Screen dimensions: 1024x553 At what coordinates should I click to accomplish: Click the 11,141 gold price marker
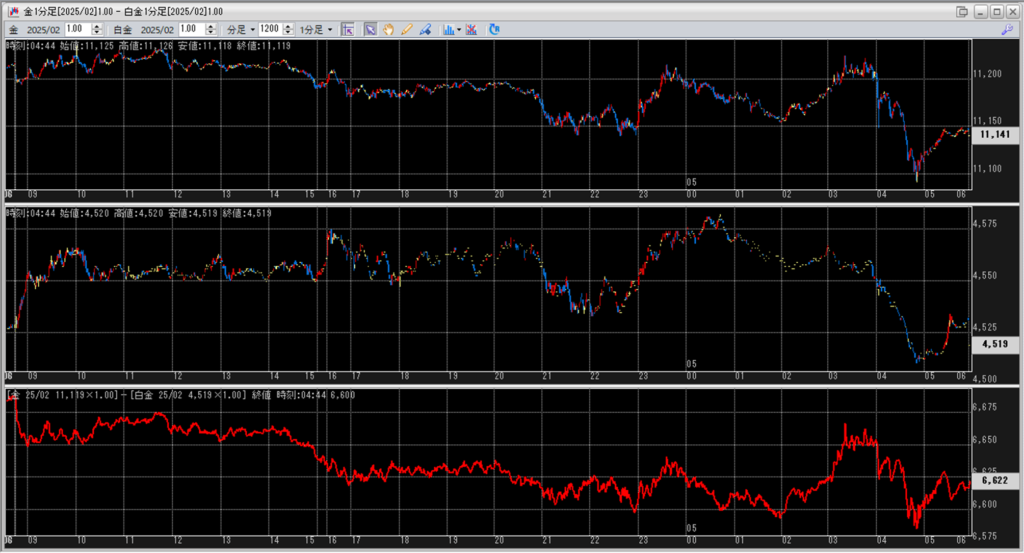pos(995,134)
